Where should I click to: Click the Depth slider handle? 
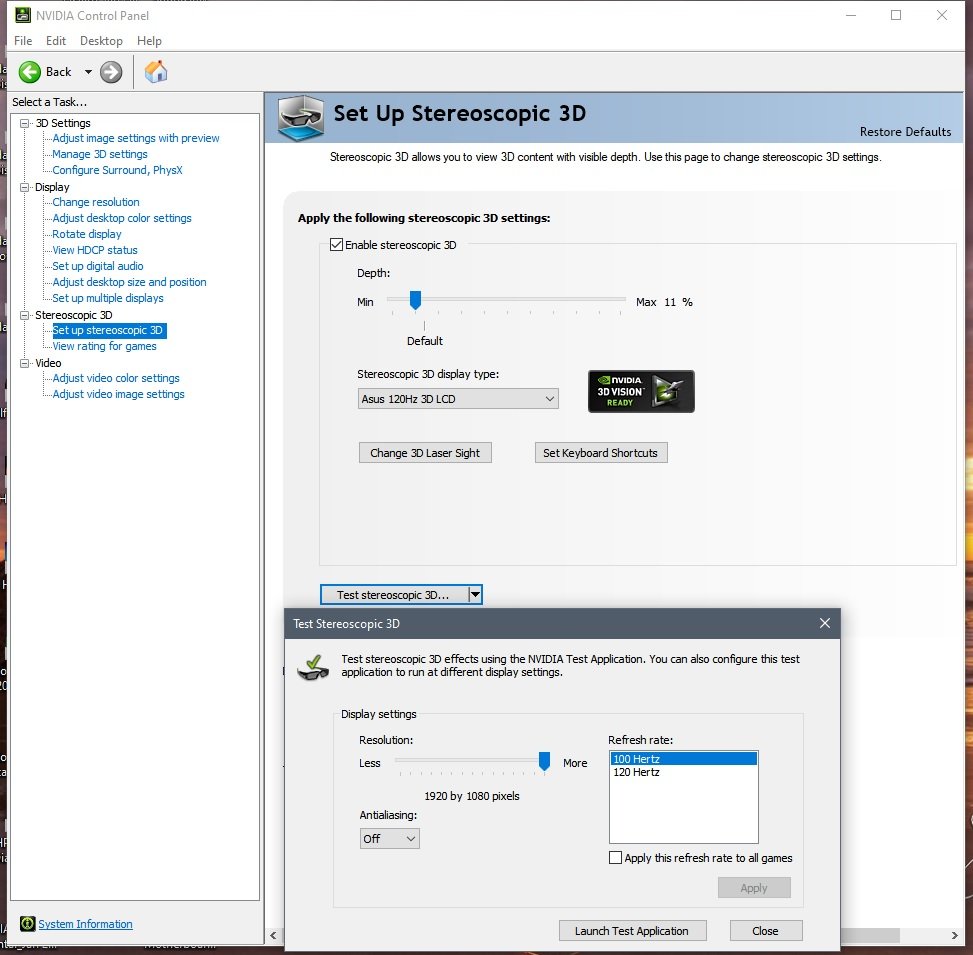coord(415,300)
